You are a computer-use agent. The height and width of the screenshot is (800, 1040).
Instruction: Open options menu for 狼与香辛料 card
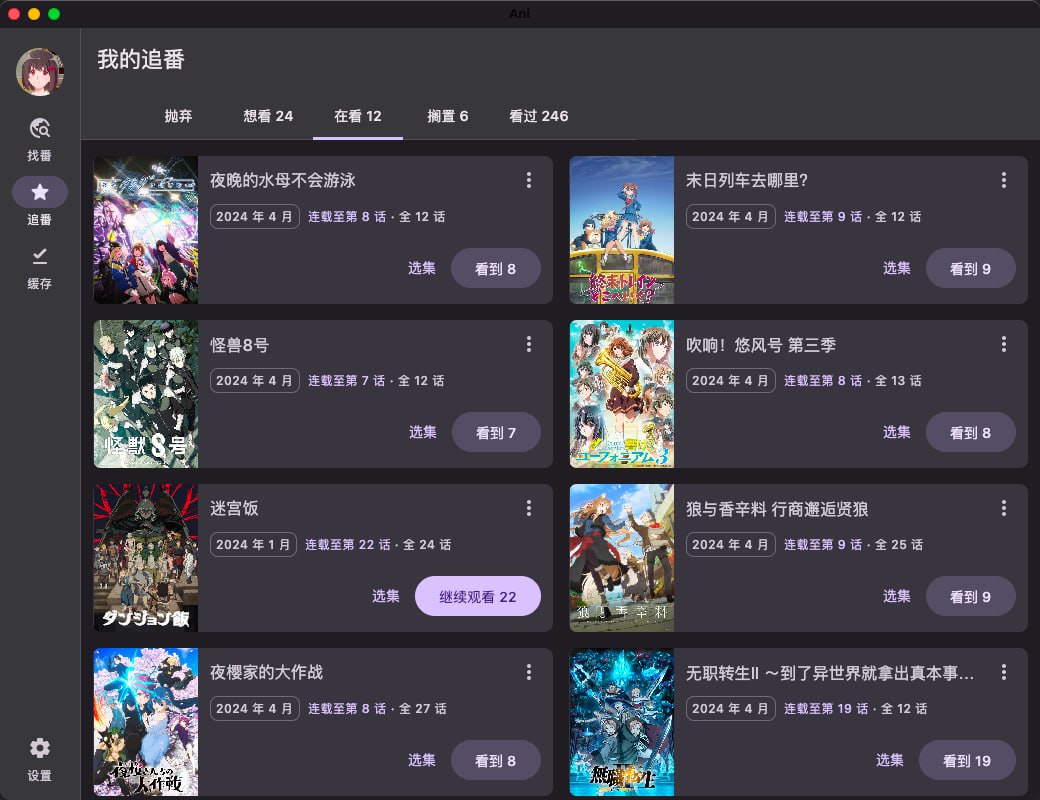tap(1004, 508)
